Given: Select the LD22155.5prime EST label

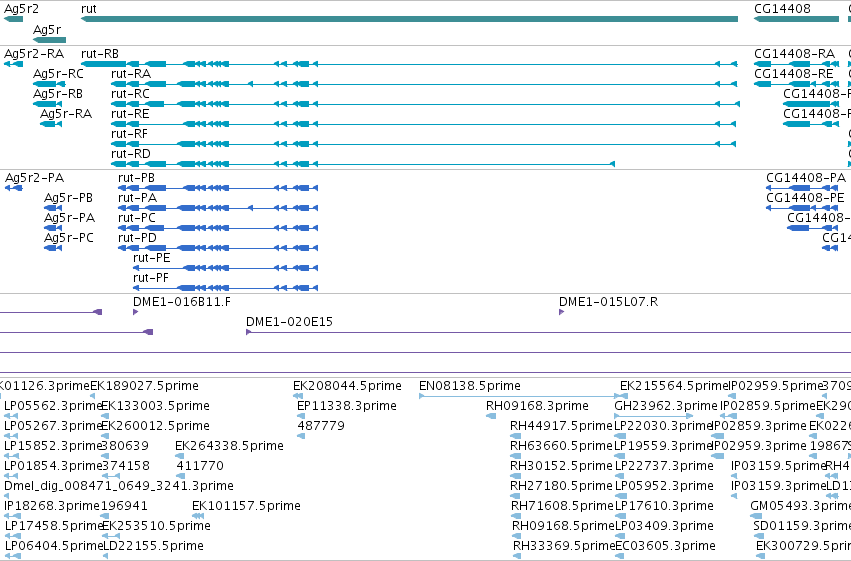Looking at the screenshot, I should coord(154,547).
